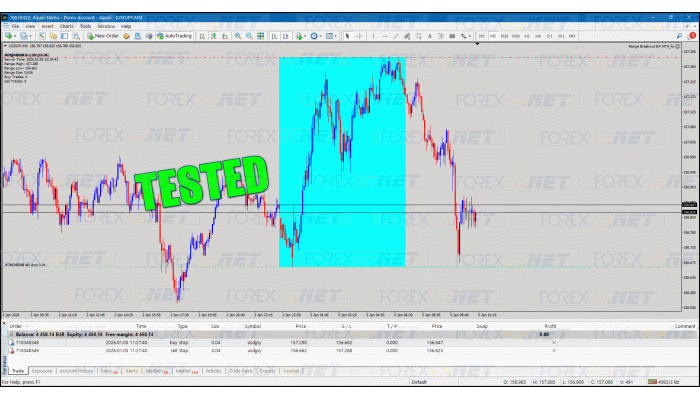This screenshot has width=700, height=400.
Task: Open the Profiles toolbar icon
Action: click(24, 36)
